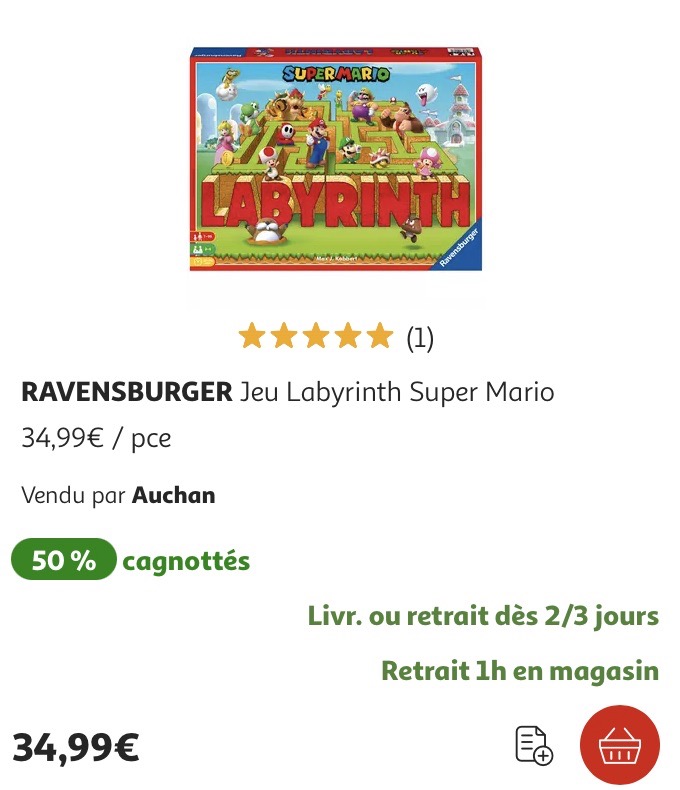Image resolution: width=680 pixels, height=790 pixels.
Task: Add product to shopping list
Action: click(x=534, y=745)
